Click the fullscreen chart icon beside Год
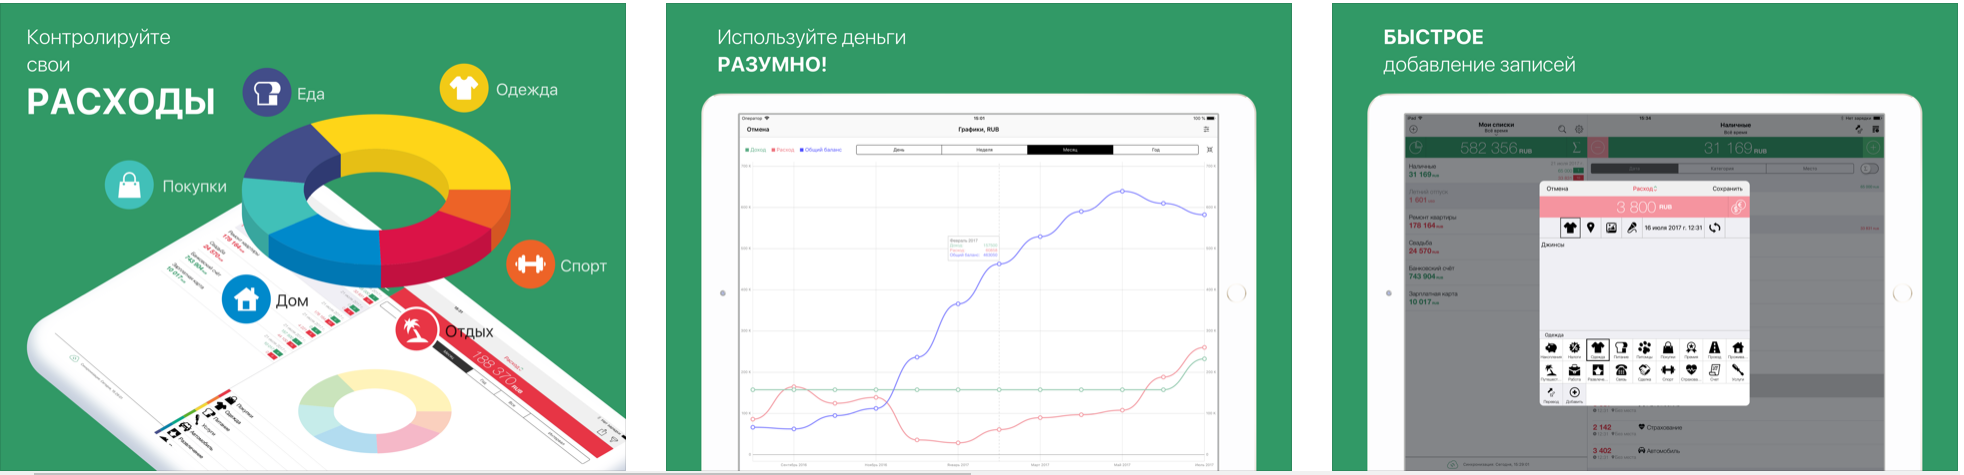Viewport: 1964px width, 475px height. coord(1210,150)
